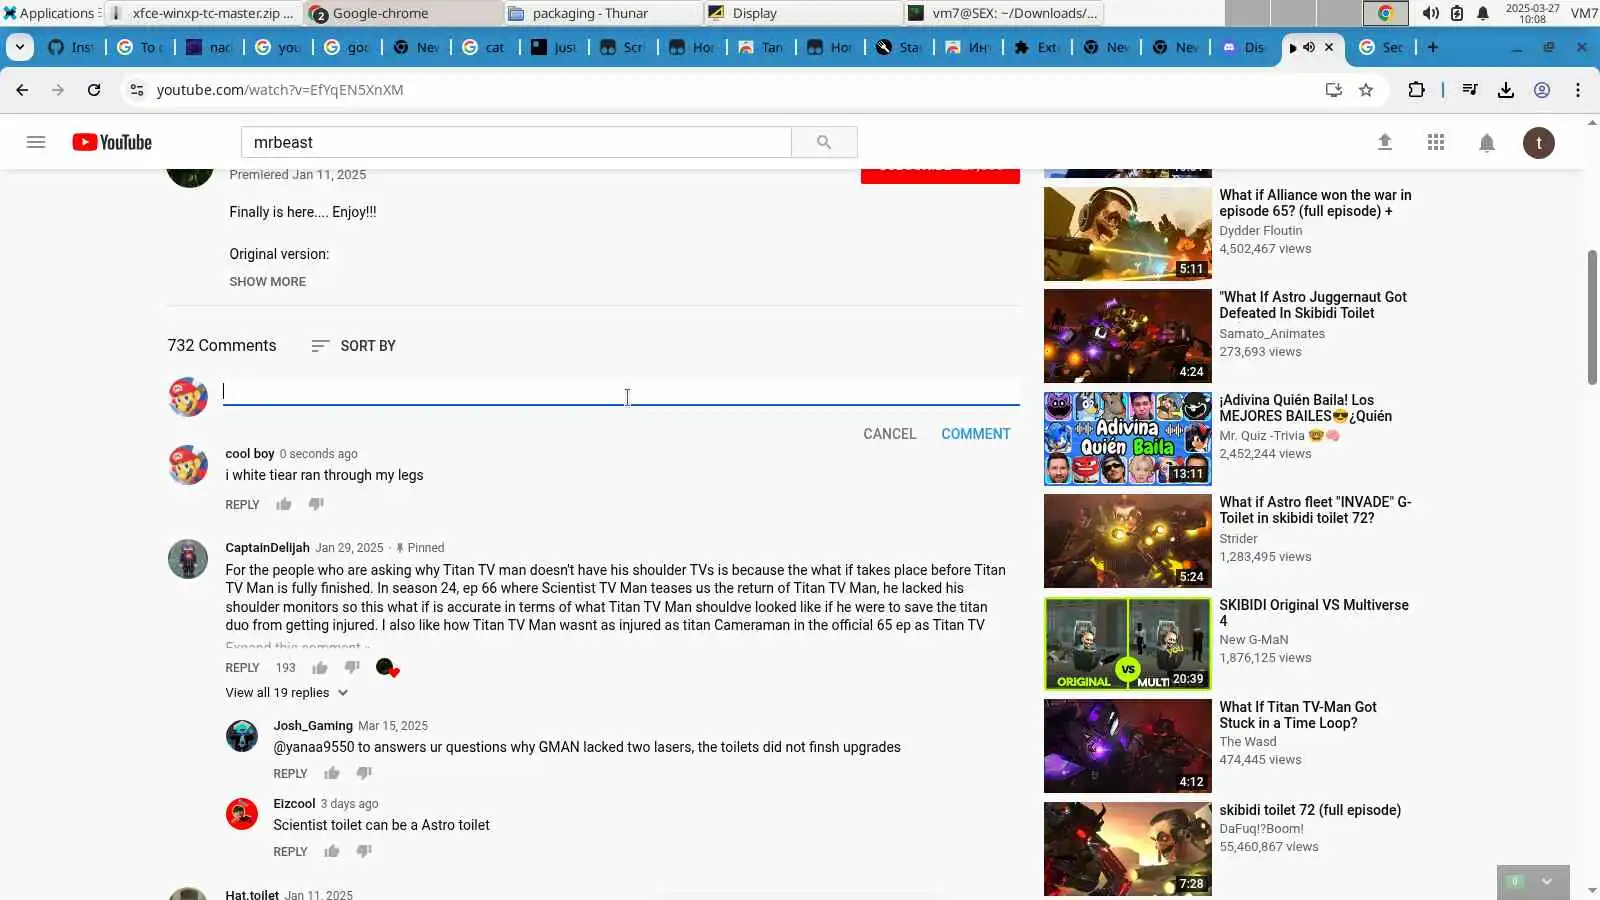Image resolution: width=1600 pixels, height=900 pixels.
Task: Open the YouTube hamburger guide menu
Action: tap(36, 142)
